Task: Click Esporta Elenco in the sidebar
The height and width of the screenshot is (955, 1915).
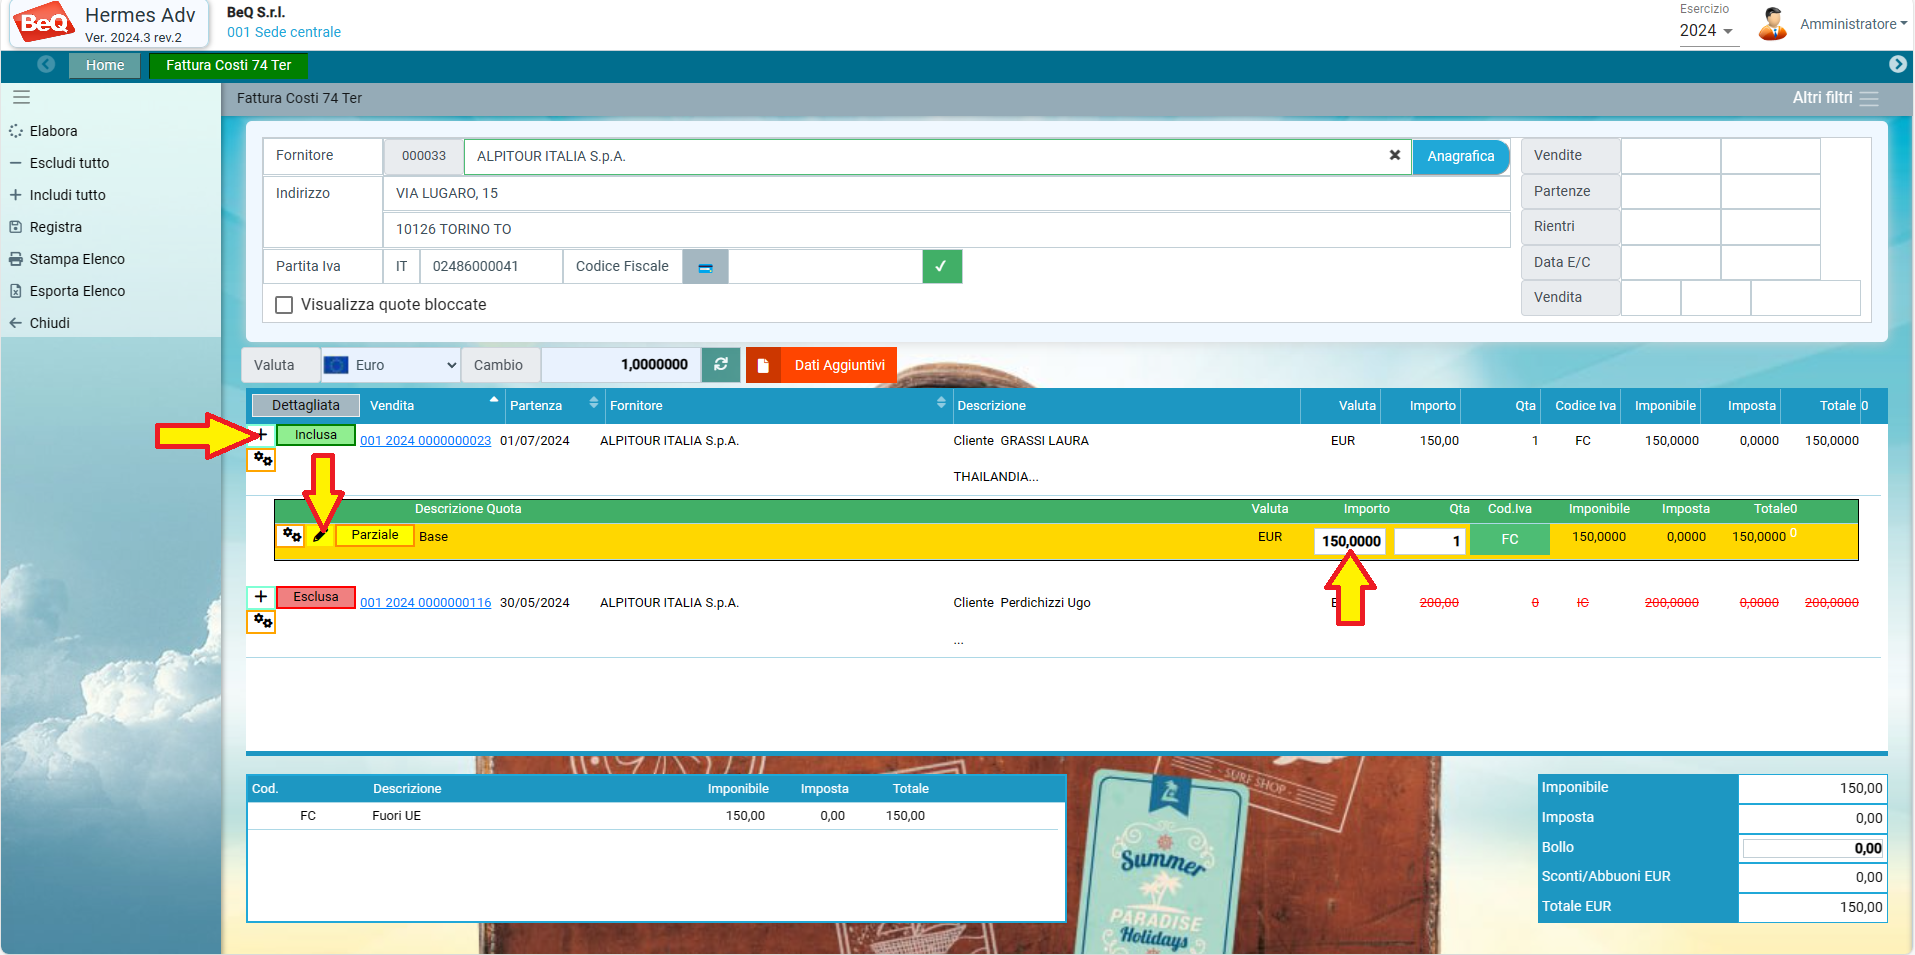Action: (x=77, y=291)
